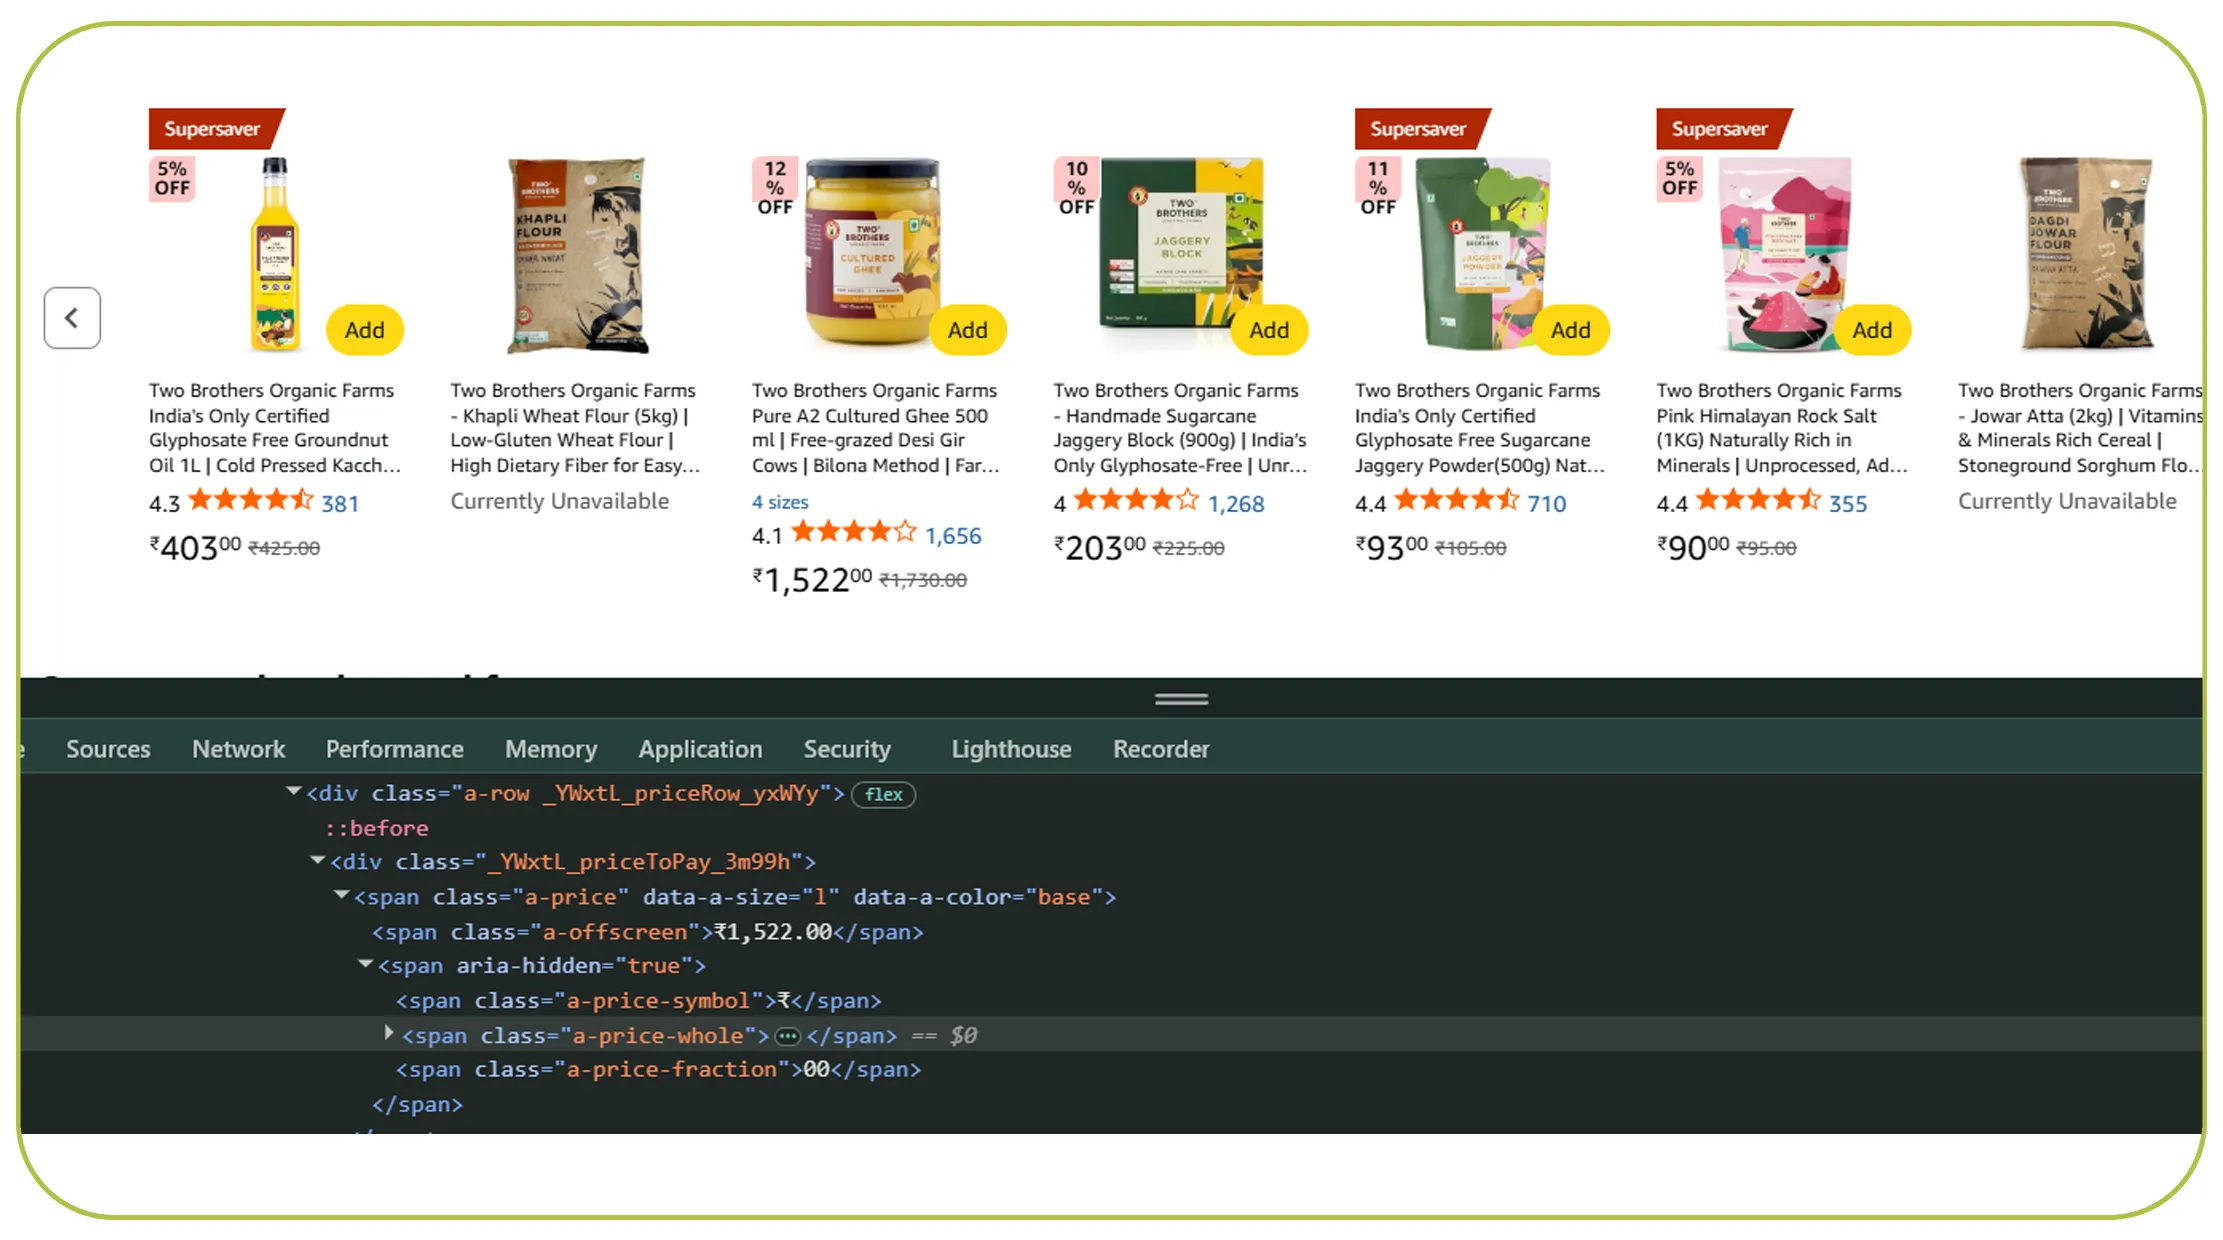Click ₹203 price of Jaggery Block

1099,547
